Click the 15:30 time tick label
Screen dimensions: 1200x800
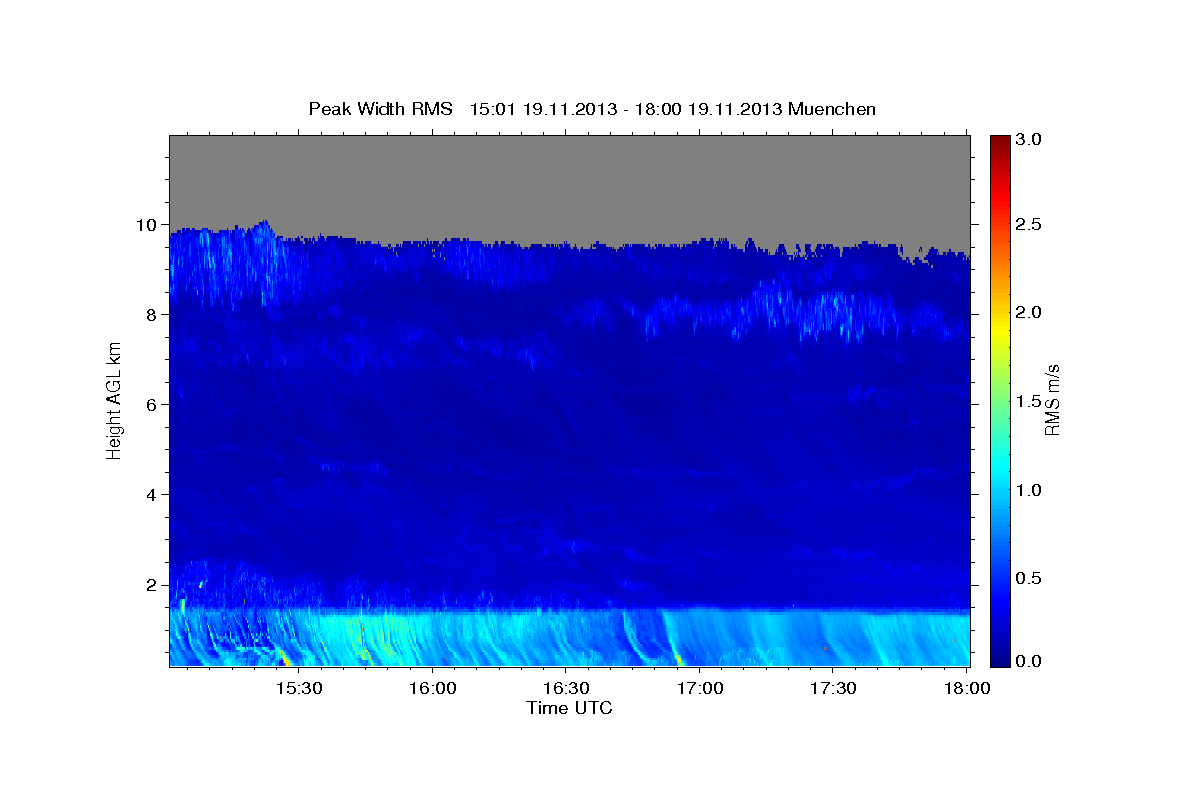(298, 688)
